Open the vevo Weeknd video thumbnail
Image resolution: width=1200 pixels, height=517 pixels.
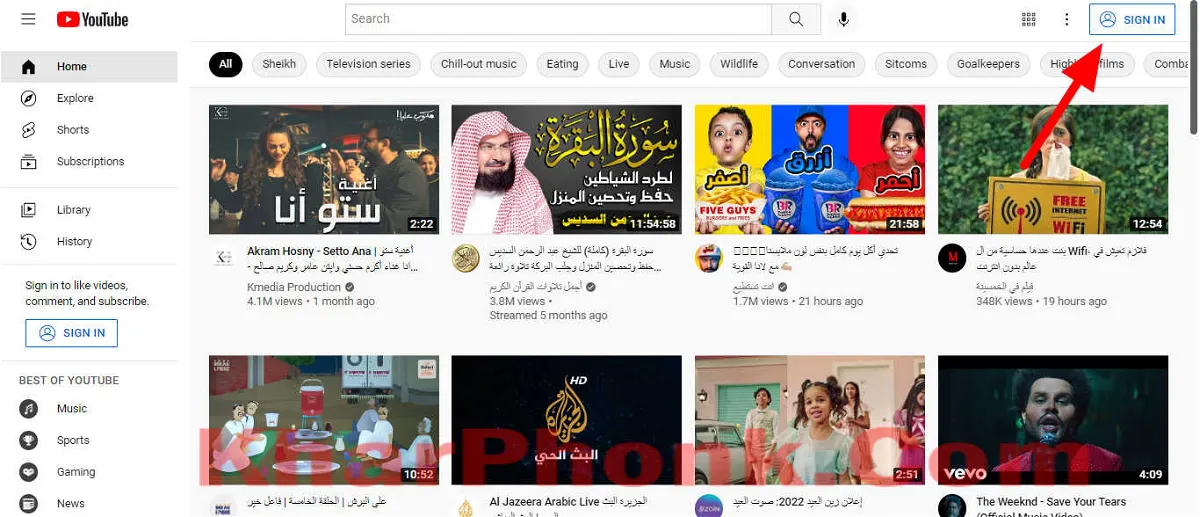1053,420
